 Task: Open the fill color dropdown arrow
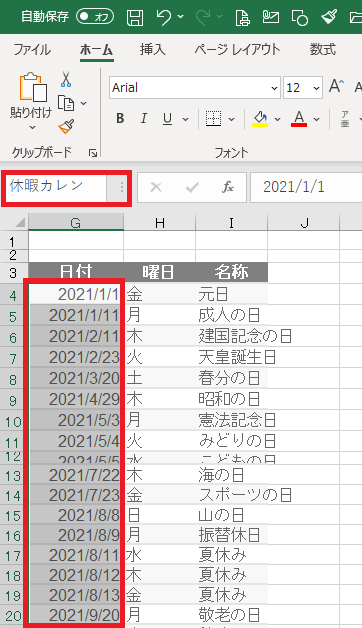click(277, 119)
